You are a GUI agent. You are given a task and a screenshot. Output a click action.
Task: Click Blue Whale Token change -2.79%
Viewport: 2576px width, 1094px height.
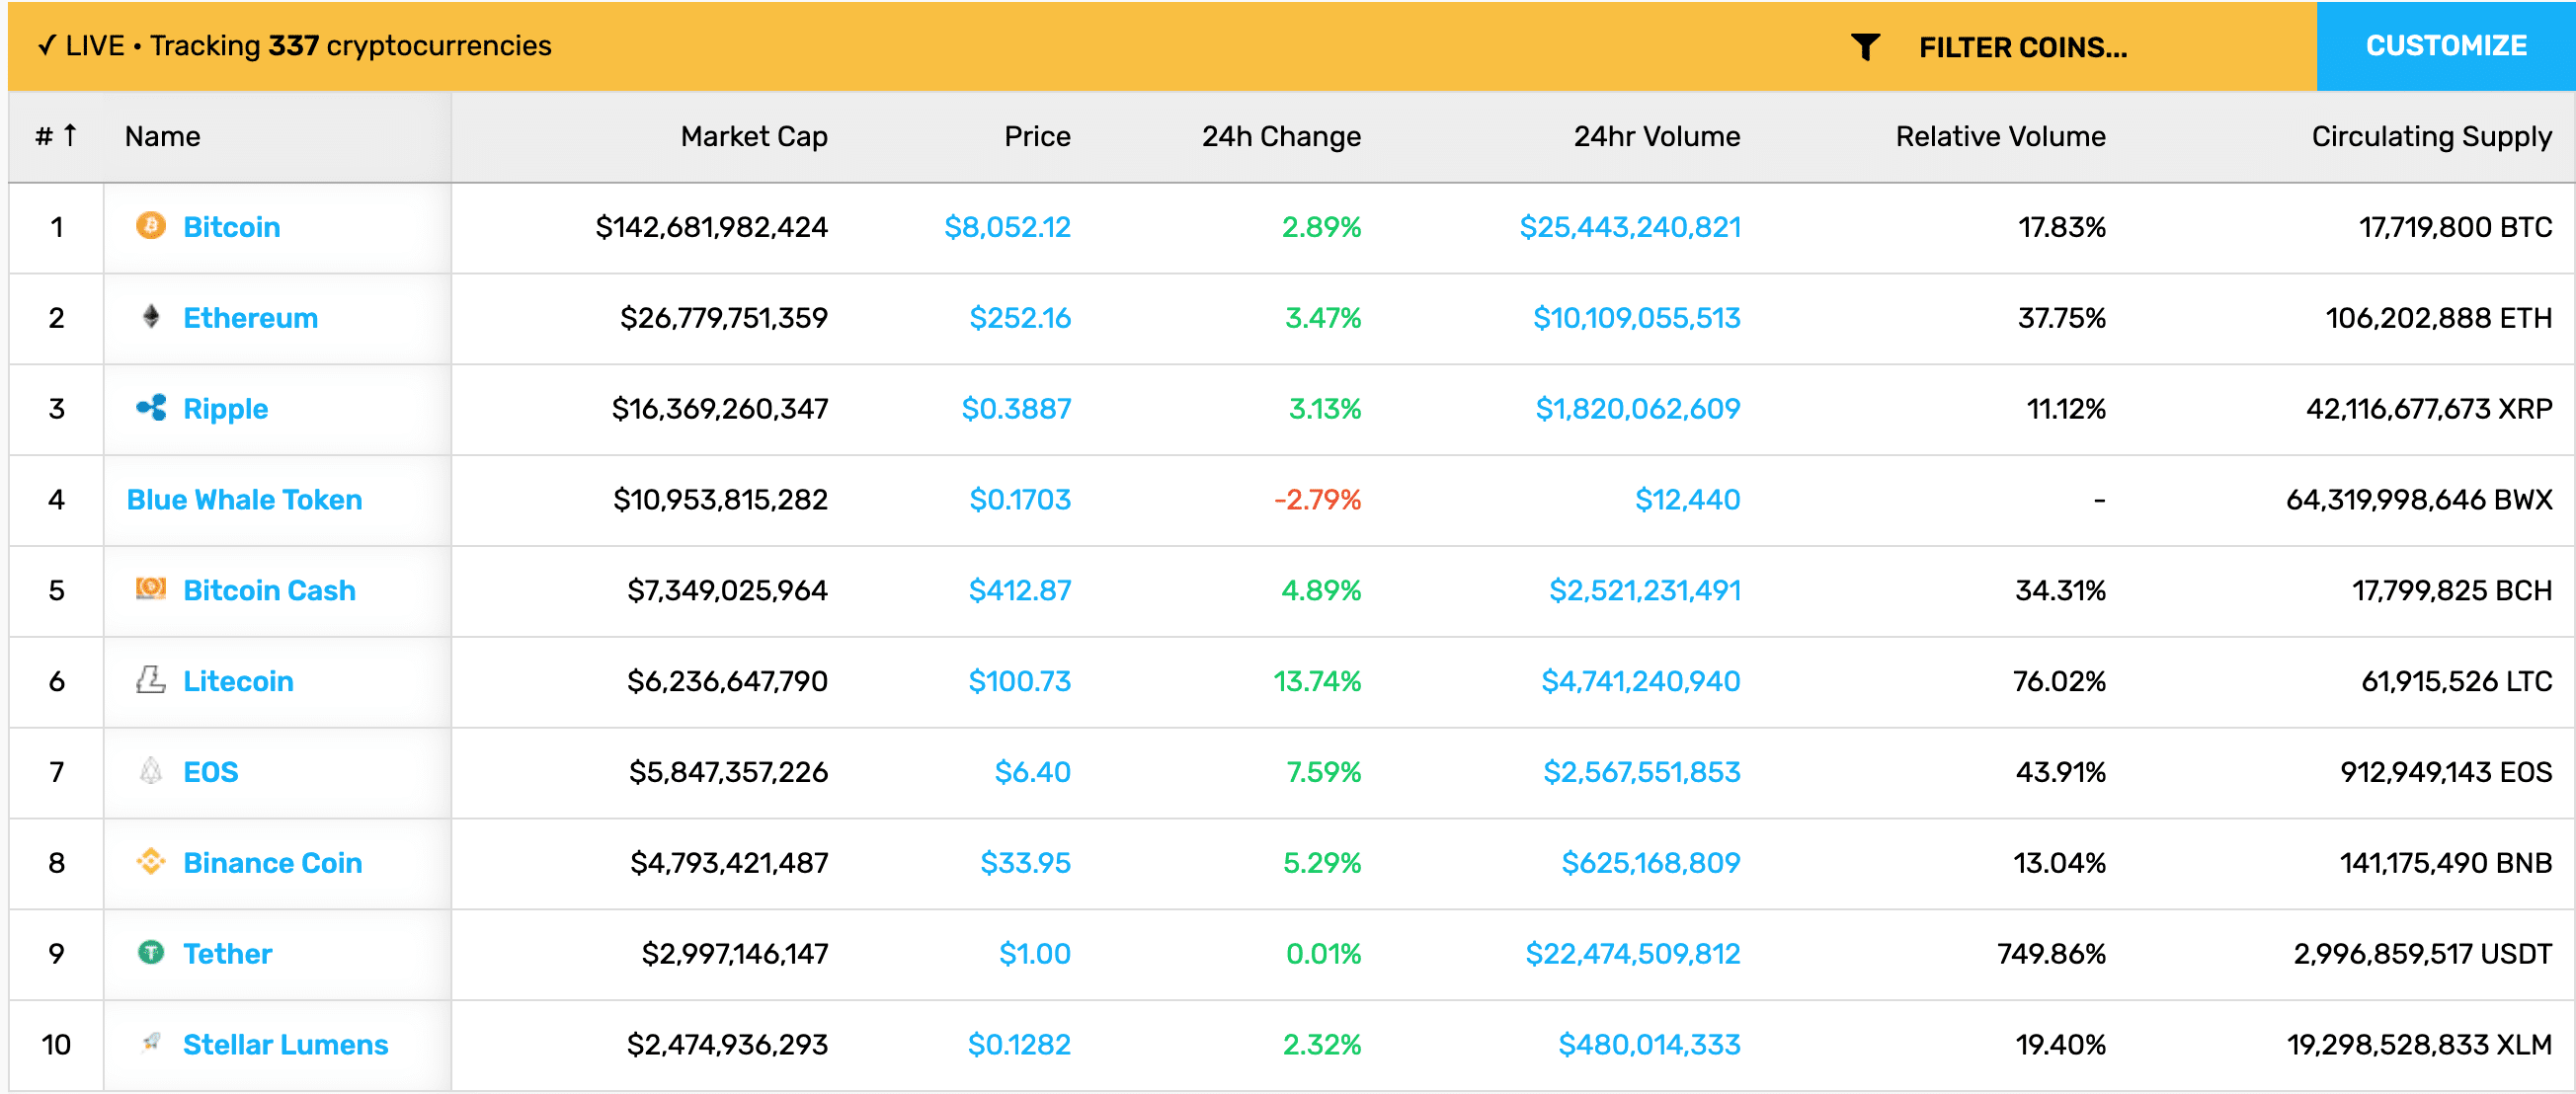[x=1317, y=500]
